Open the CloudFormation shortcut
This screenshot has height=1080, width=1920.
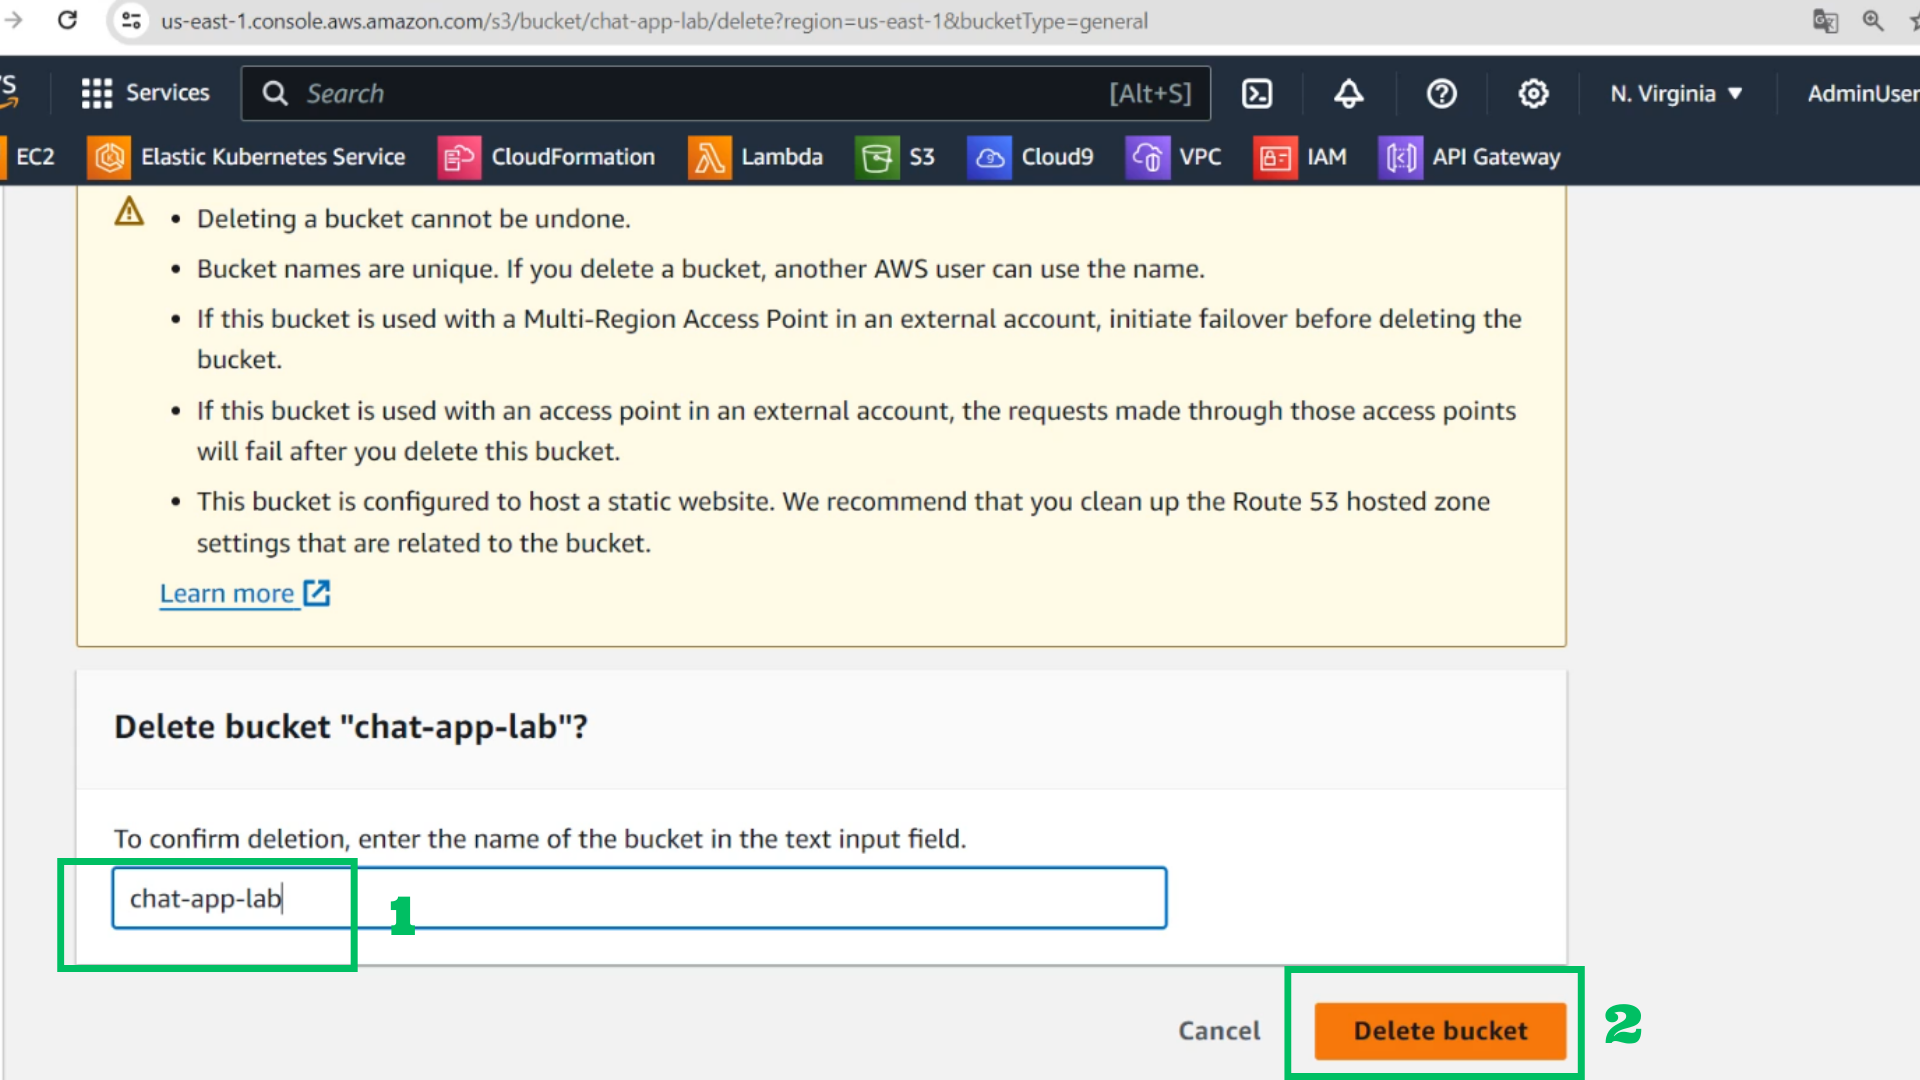(x=546, y=157)
